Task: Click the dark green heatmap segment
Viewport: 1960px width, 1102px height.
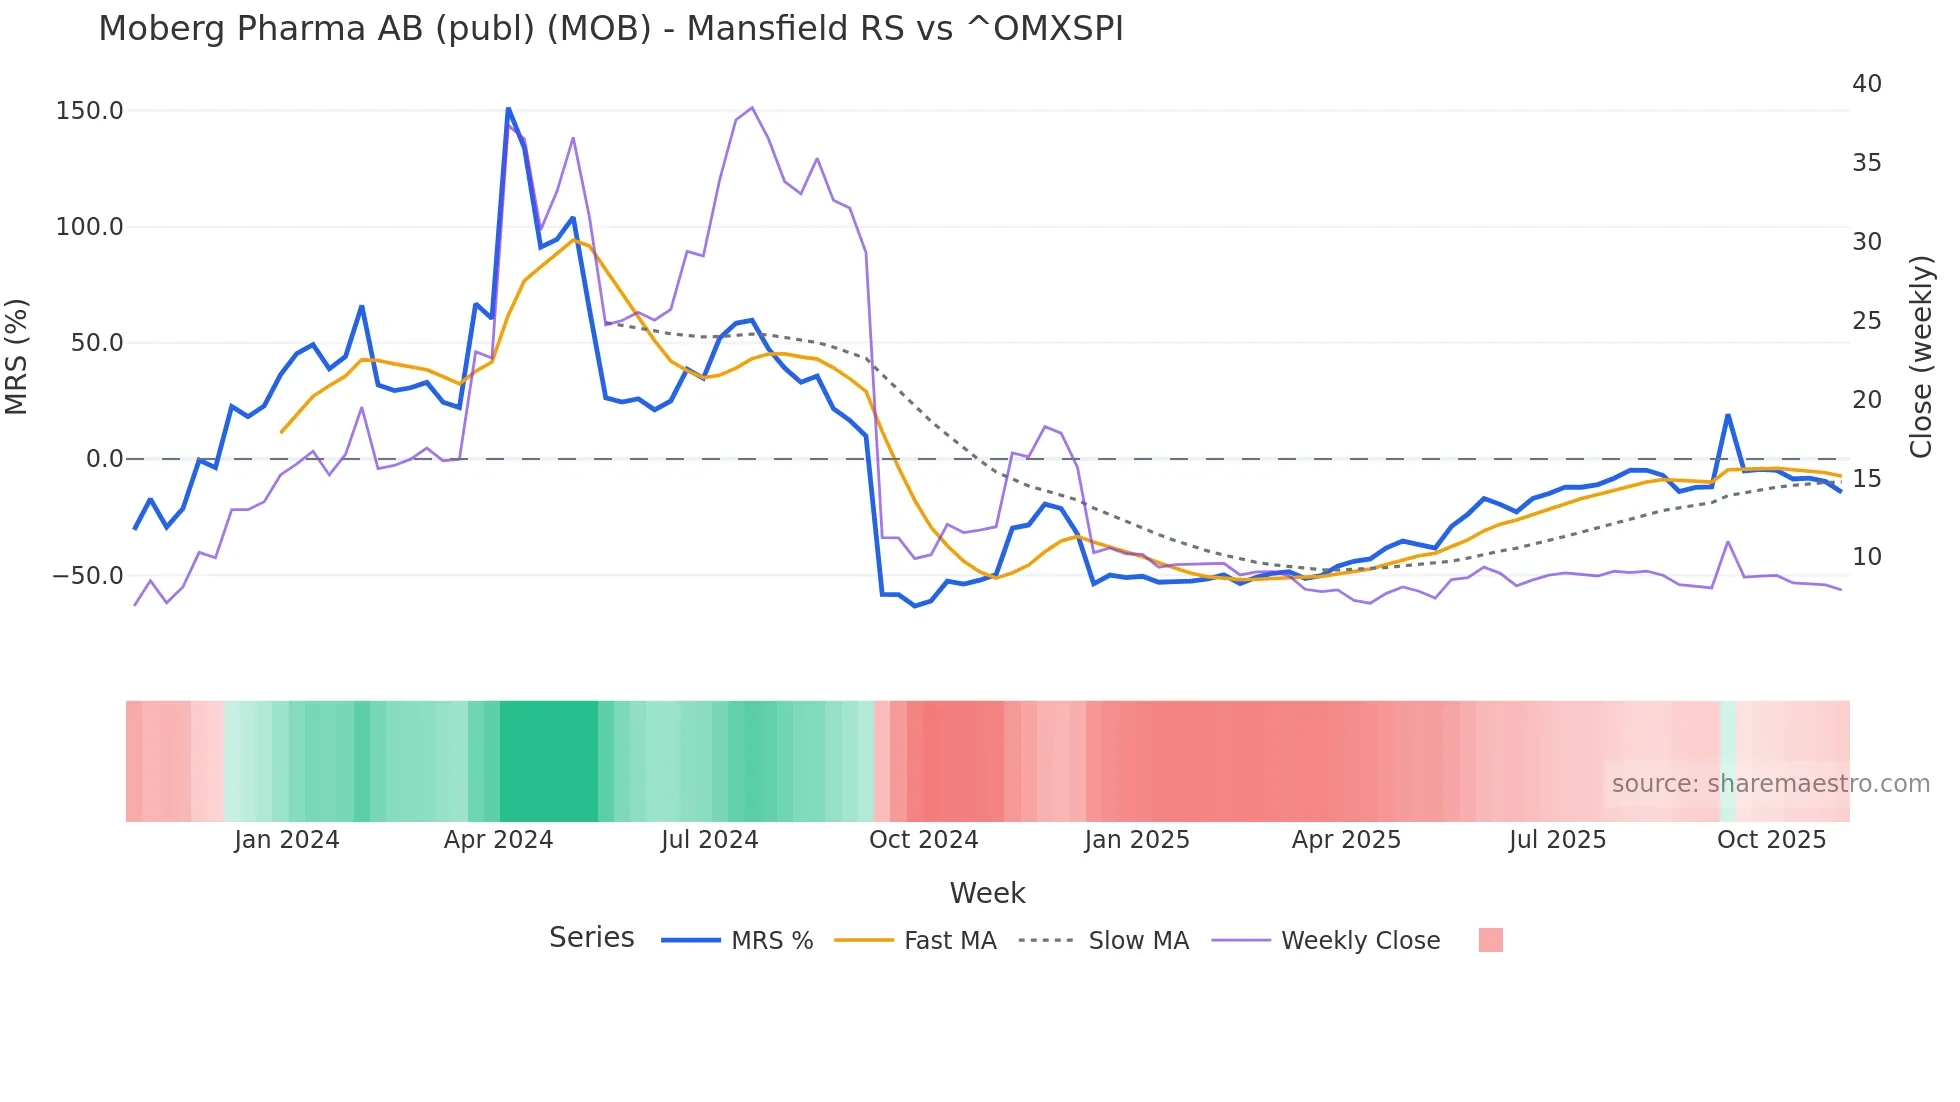Action: [x=549, y=761]
